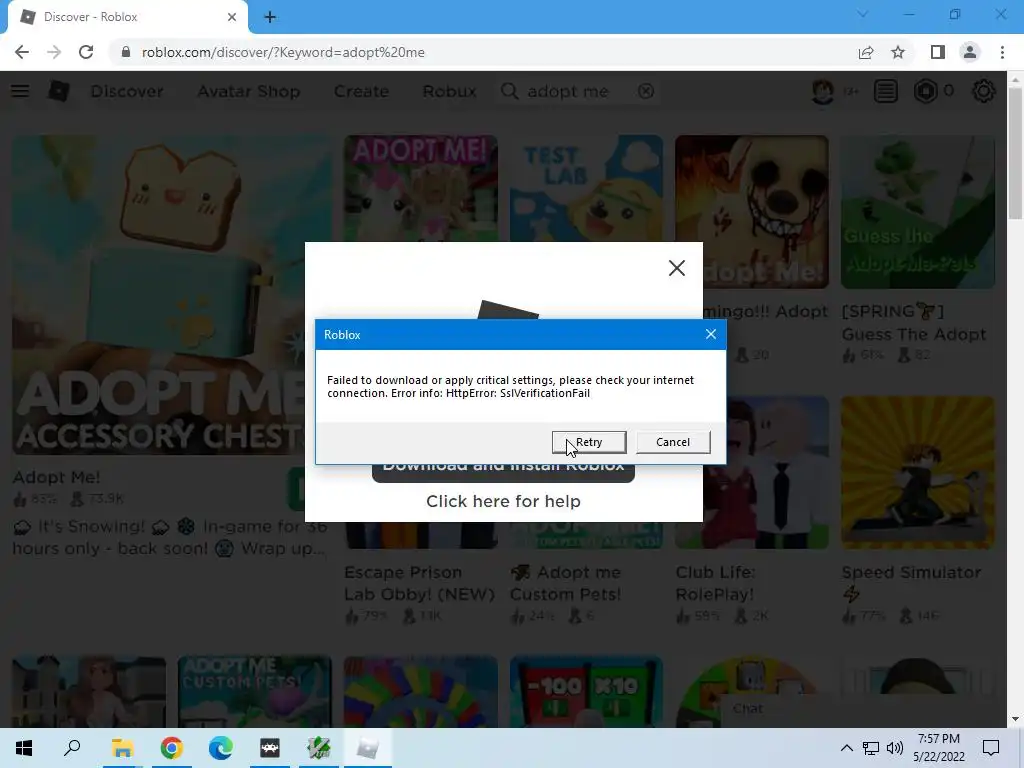Screen dimensions: 1024x768
Task: Click 'Escape Prison Lab Obby! (NEW)' title
Action: [x=419, y=583]
